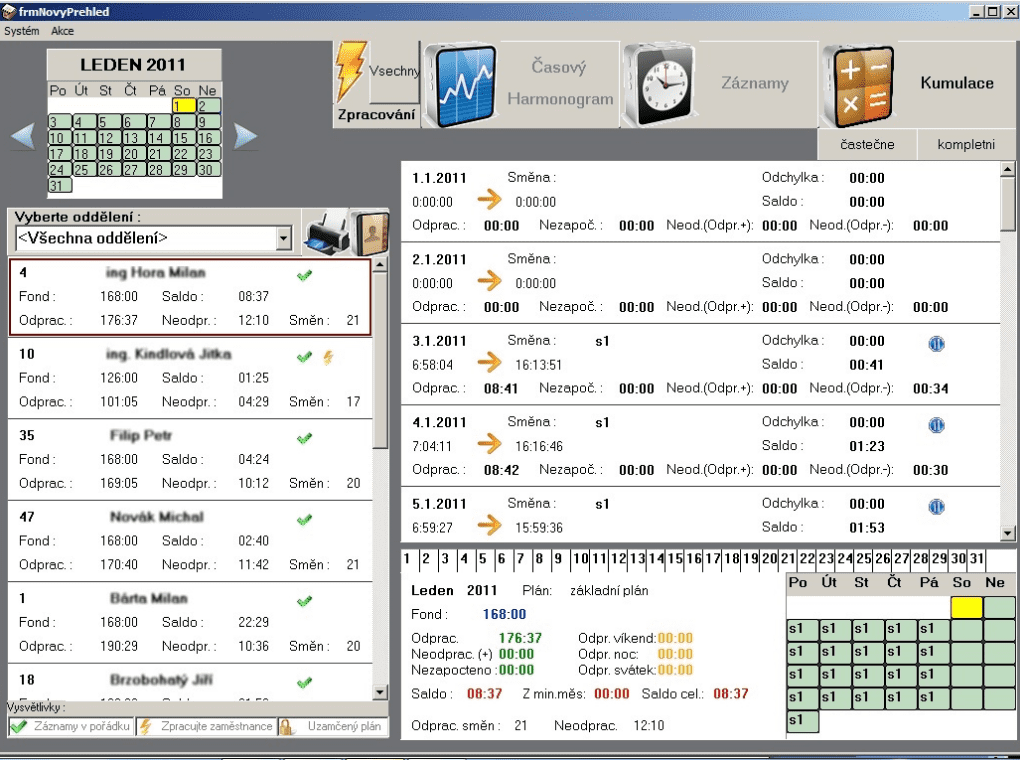
Task: Open the Kumulace view
Action: [957, 83]
